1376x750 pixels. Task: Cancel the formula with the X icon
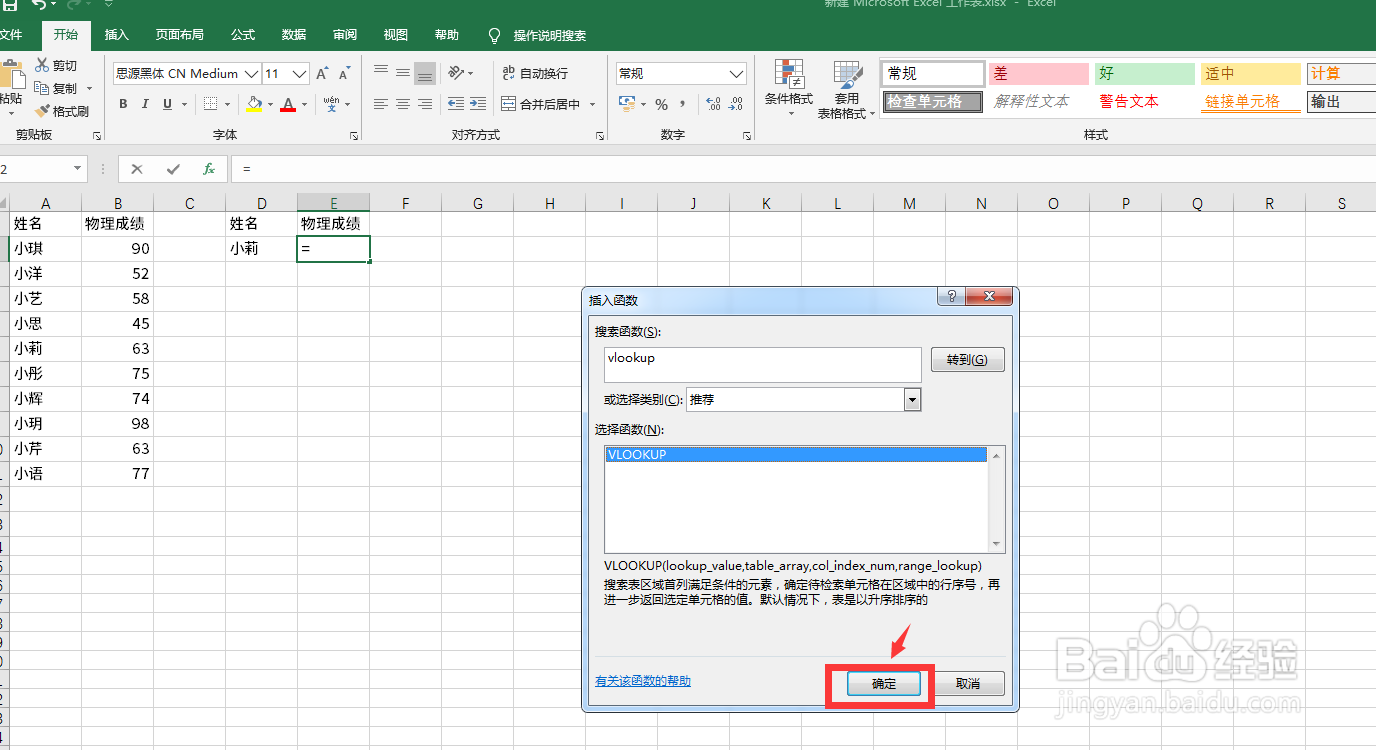point(136,168)
